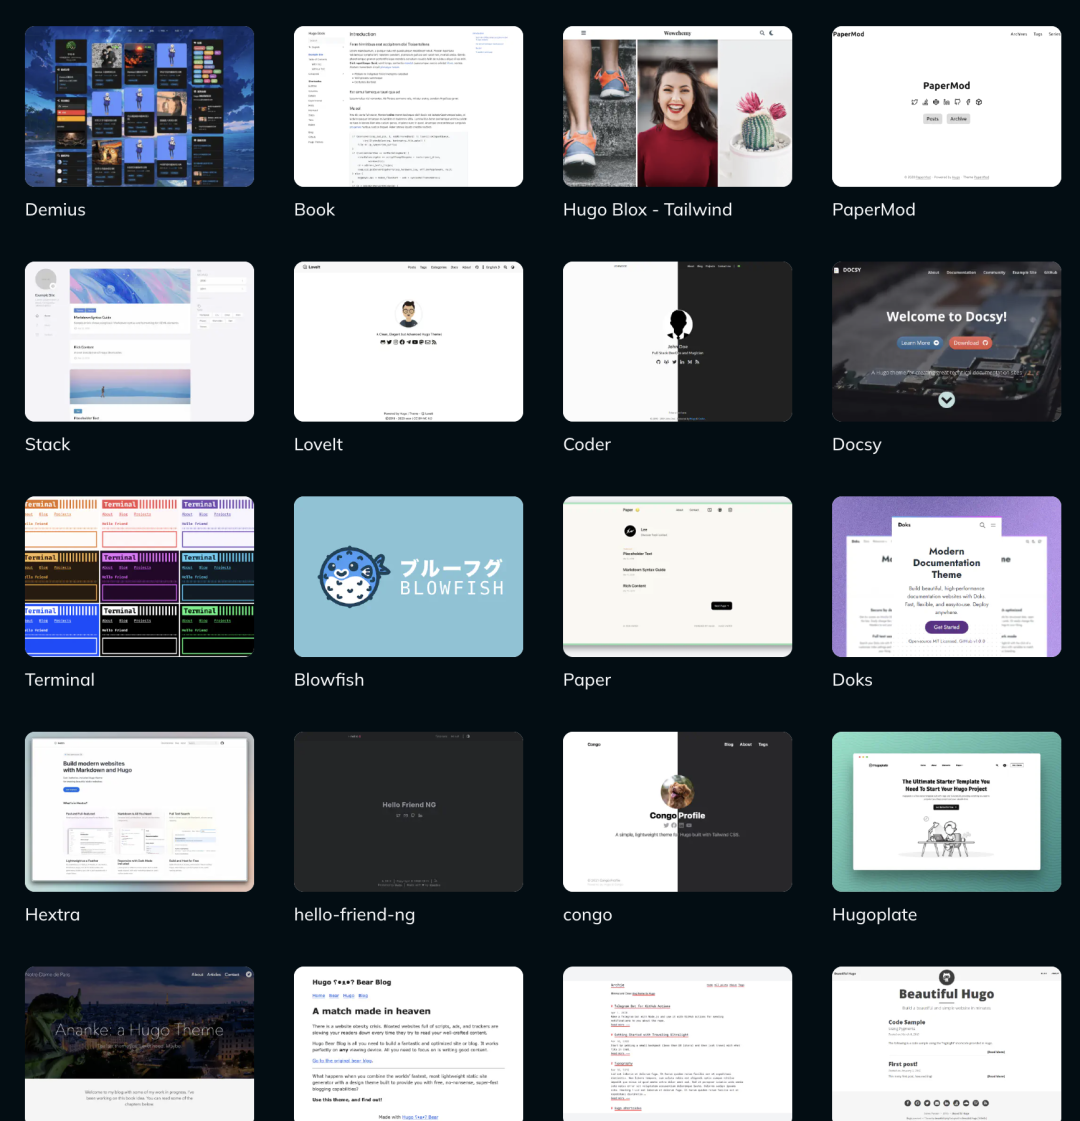The image size is (1080, 1121).
Task: Open the Hugo Bear Blog thumbnail
Action: (408, 1044)
